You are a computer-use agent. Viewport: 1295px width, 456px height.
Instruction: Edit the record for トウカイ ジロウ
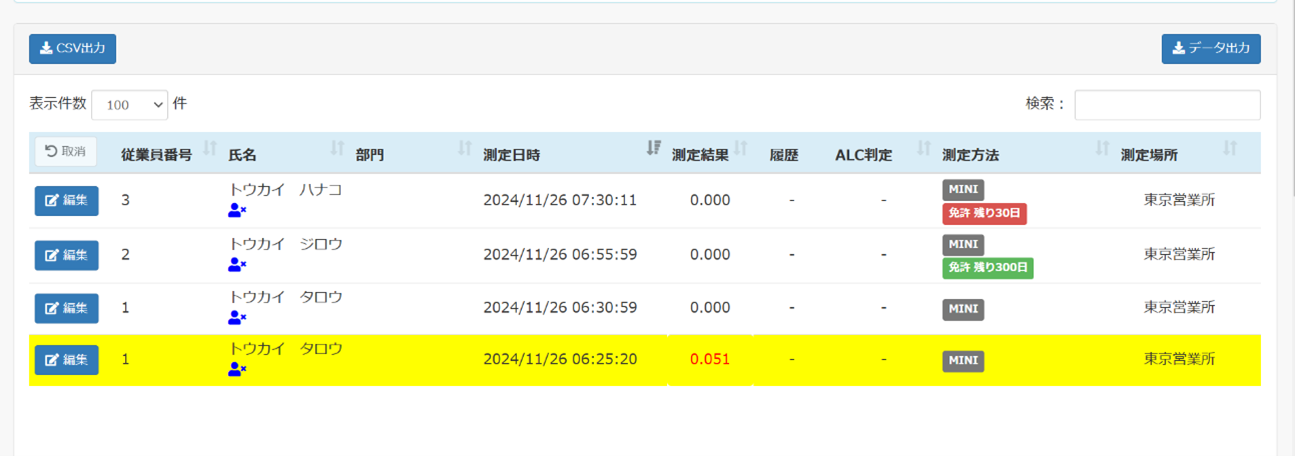tap(66, 255)
